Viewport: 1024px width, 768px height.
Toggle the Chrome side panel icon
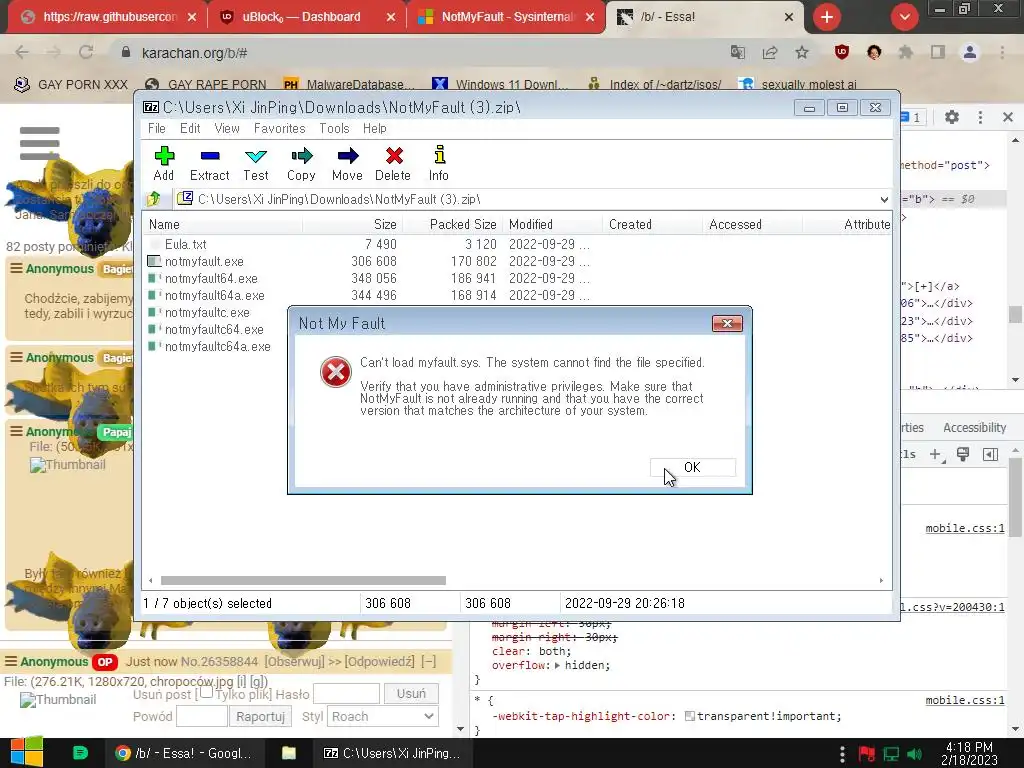(x=938, y=52)
